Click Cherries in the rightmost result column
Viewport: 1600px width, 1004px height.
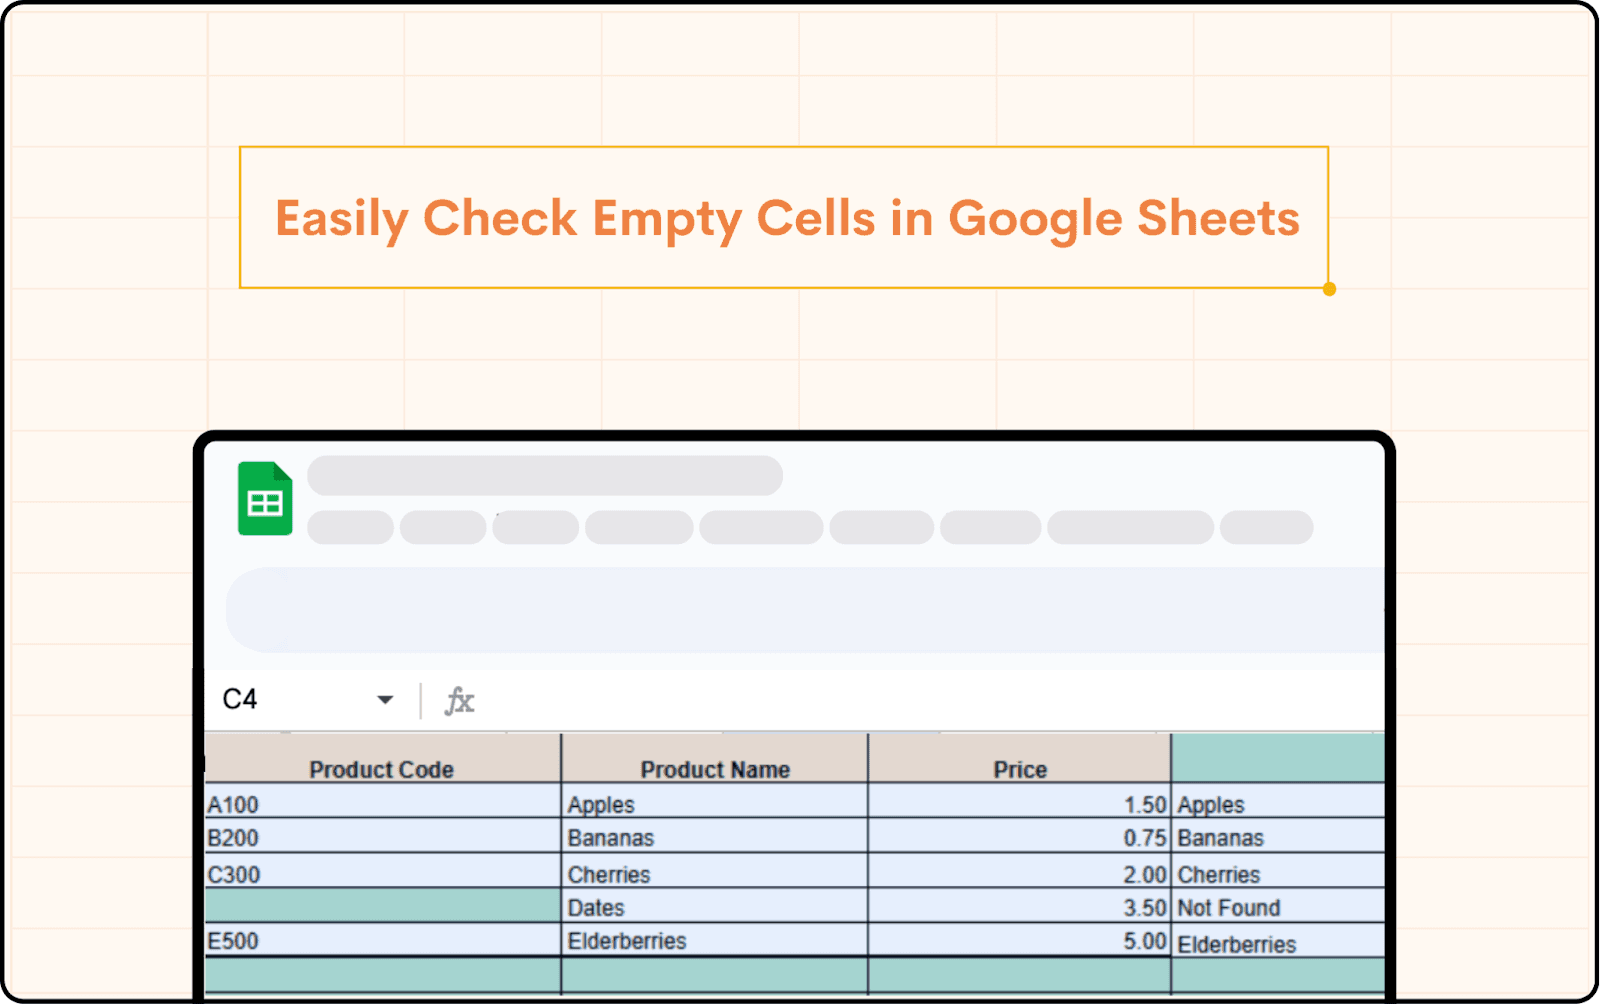(1278, 871)
